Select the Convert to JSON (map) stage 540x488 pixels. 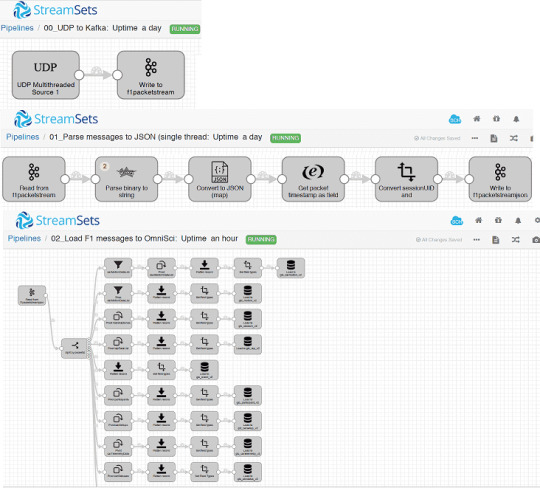point(220,179)
